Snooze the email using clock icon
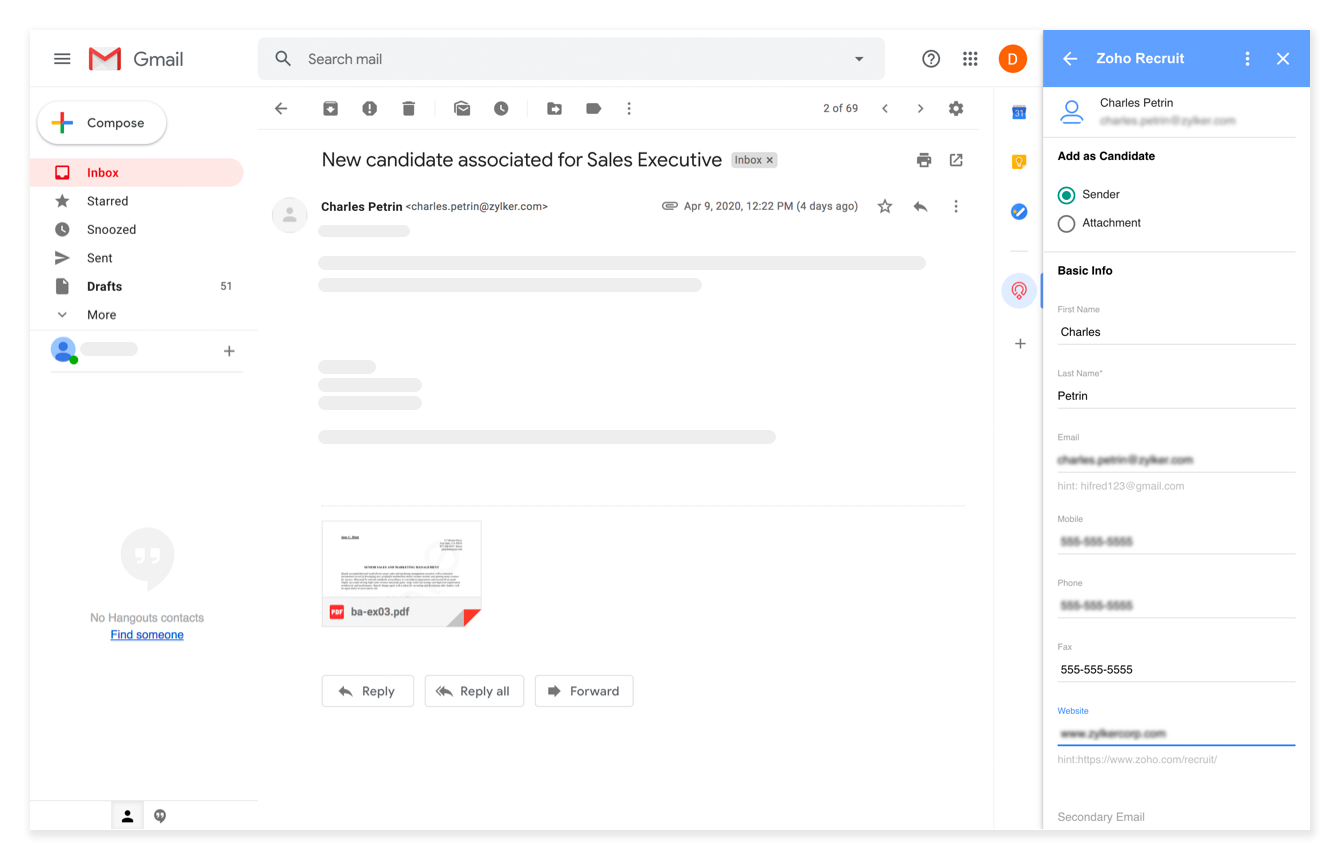The image size is (1340, 860). [x=501, y=109]
